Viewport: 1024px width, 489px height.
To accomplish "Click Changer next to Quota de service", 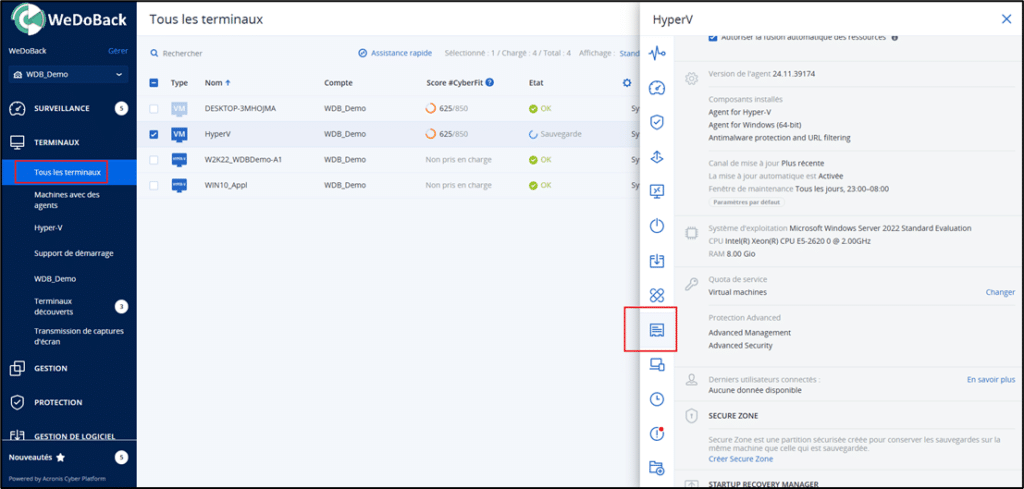I will 1000,292.
